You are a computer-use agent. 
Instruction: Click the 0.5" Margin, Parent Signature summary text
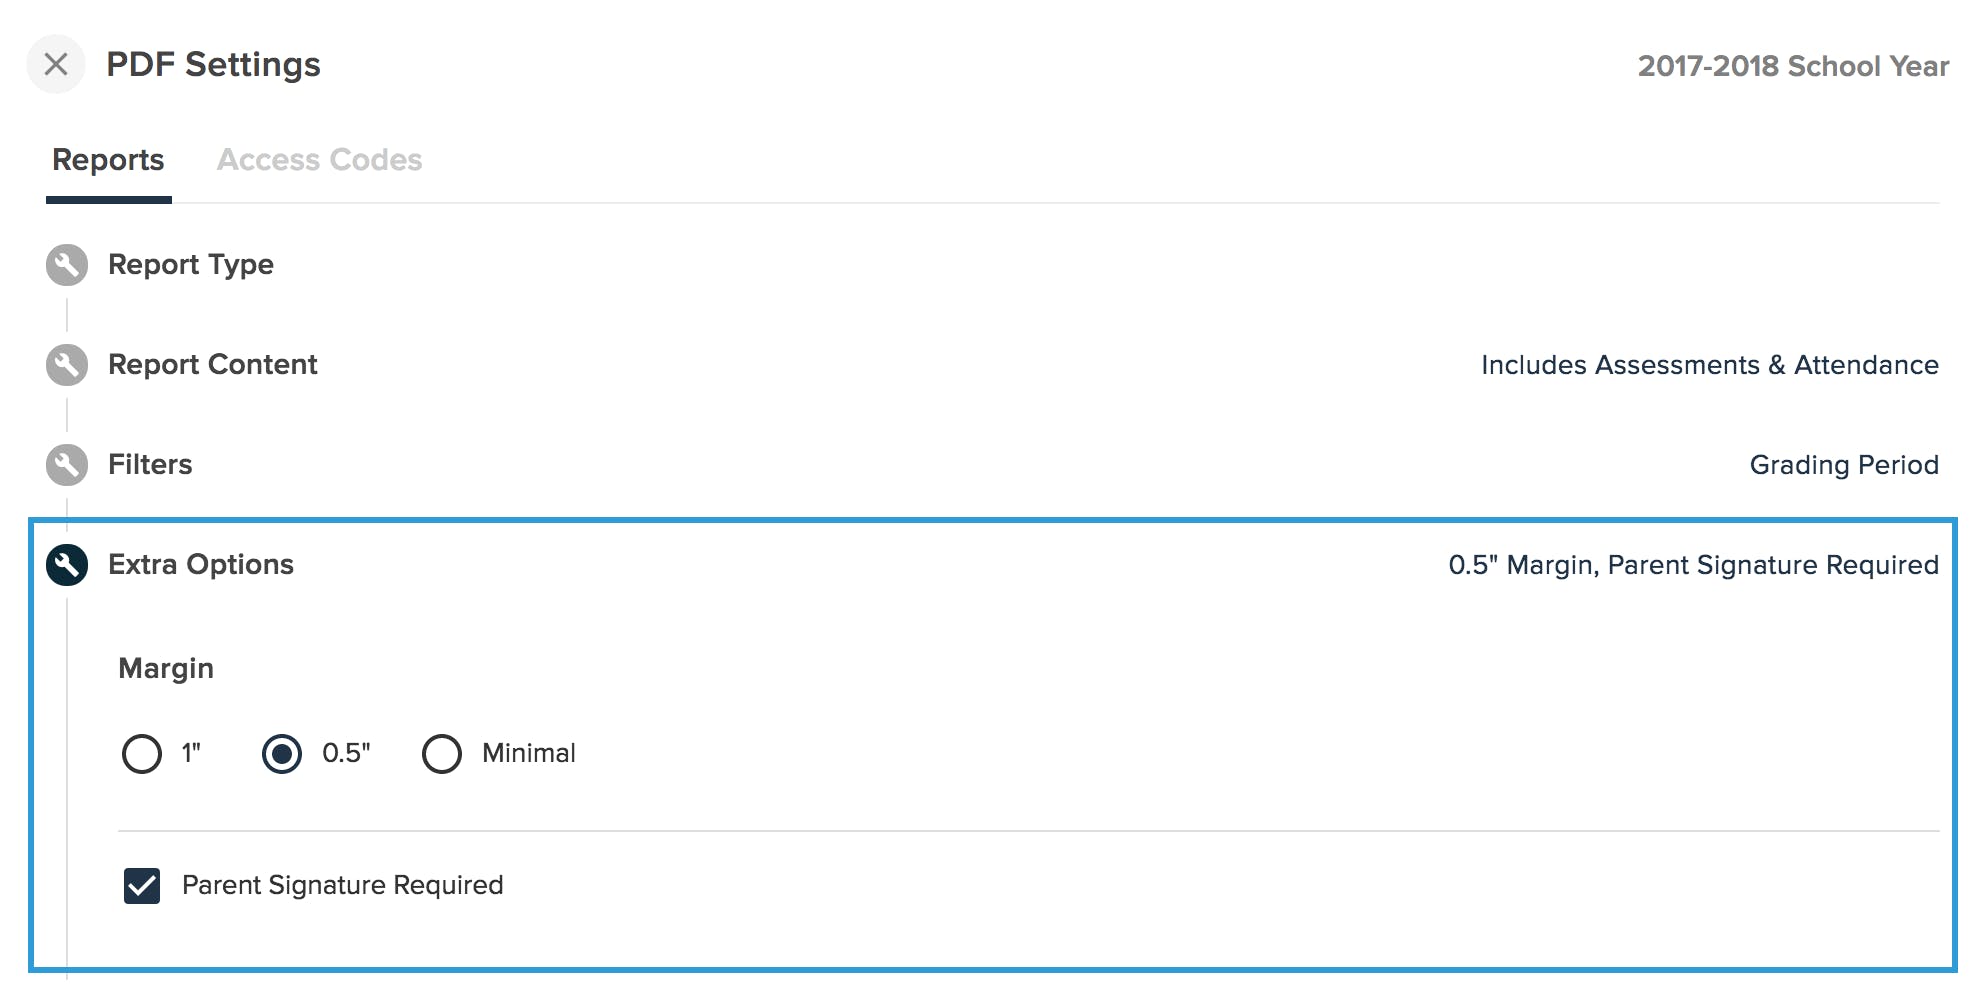coord(1694,565)
